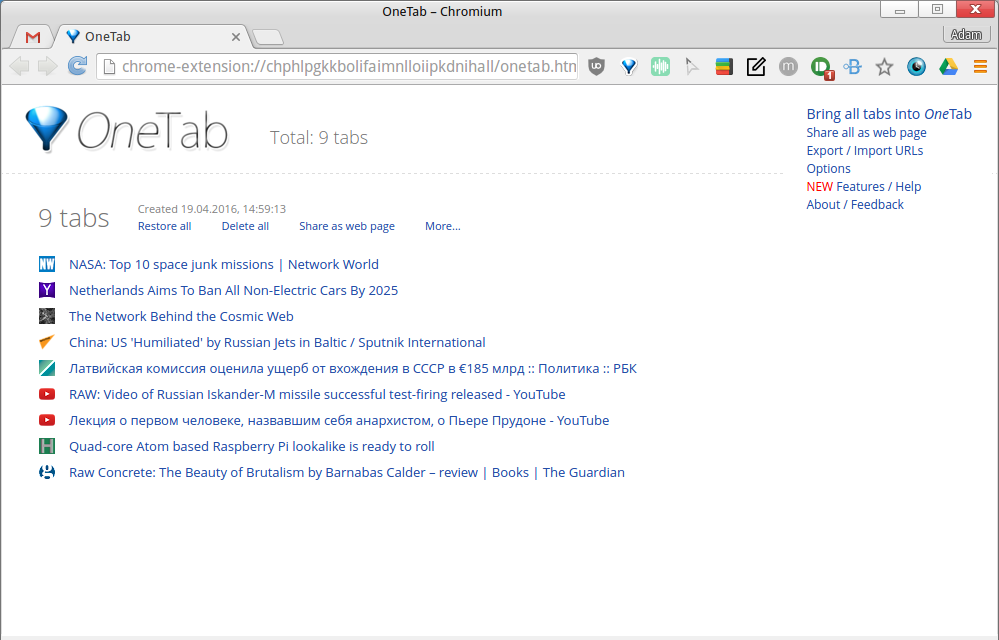
Task: Click the Created 19.04.2016 timestamp
Action: pos(212,209)
